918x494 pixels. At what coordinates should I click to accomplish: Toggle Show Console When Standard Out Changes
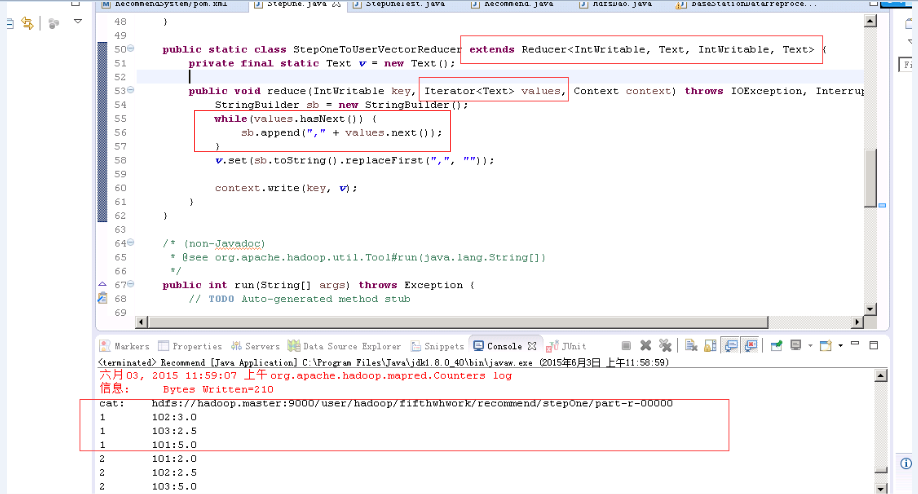[x=731, y=346]
